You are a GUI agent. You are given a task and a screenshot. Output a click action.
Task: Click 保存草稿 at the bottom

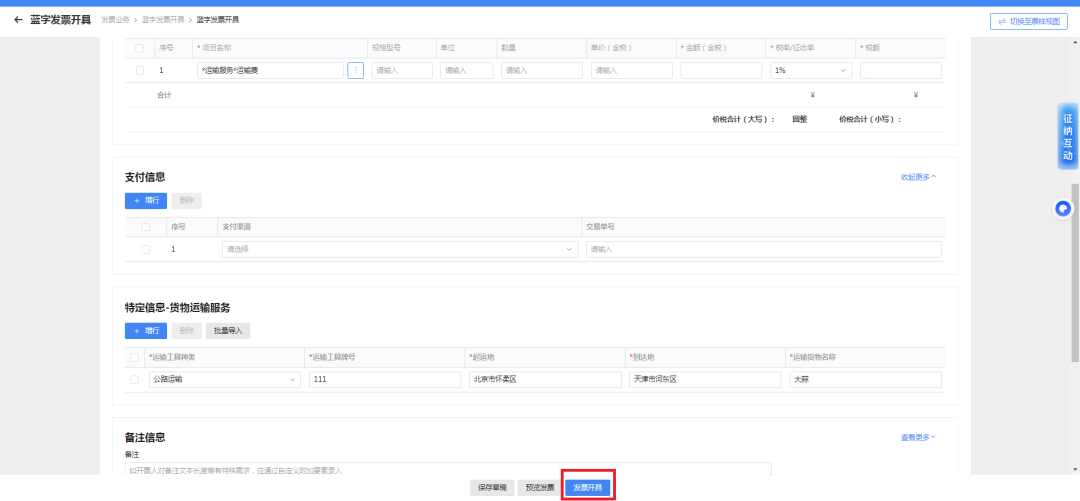[492, 488]
